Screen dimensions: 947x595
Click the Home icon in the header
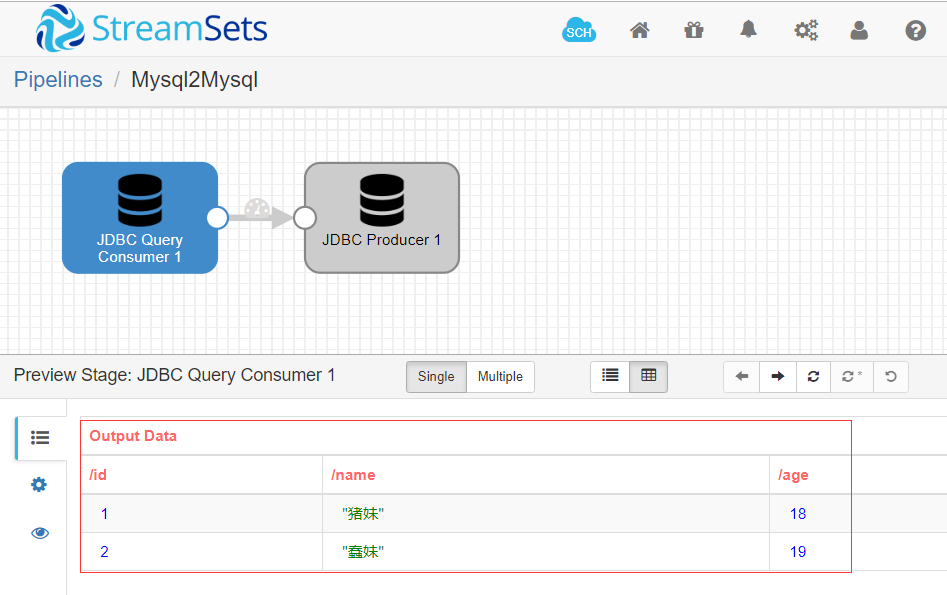coord(639,30)
